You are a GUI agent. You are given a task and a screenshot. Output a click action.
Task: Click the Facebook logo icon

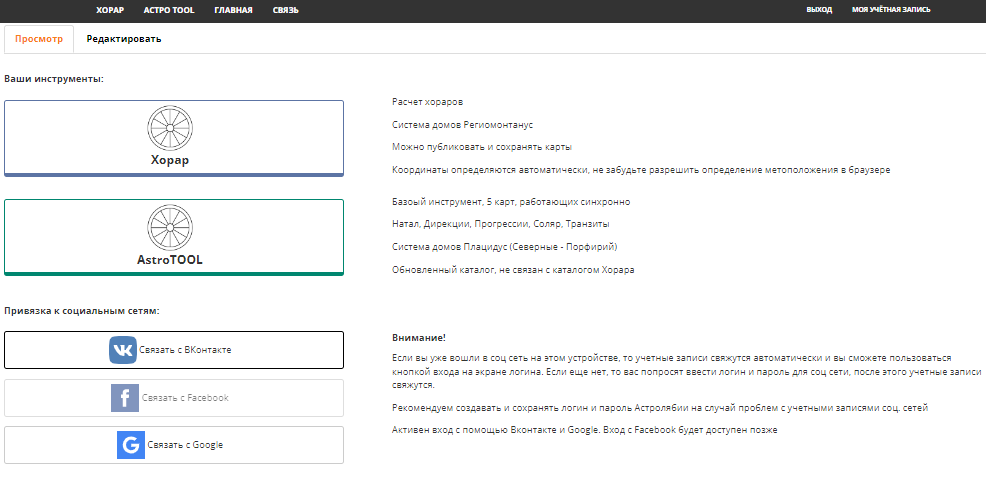125,397
